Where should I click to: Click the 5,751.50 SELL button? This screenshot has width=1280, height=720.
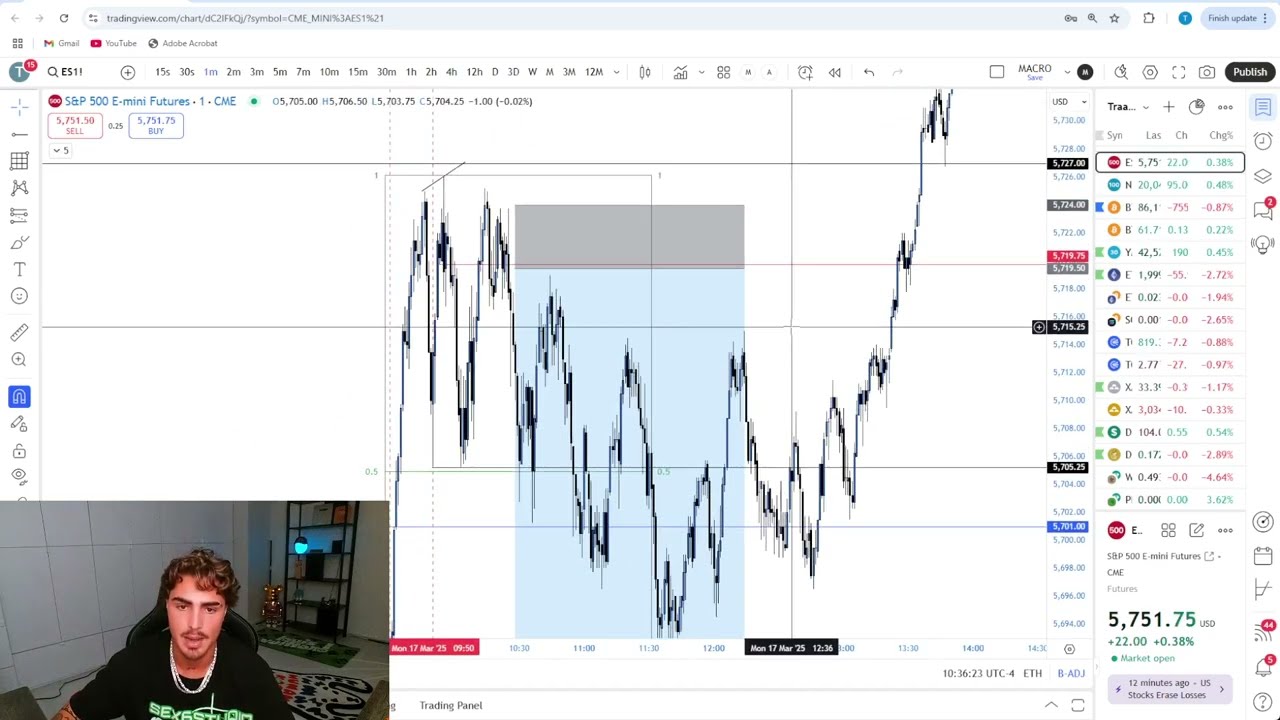75,125
